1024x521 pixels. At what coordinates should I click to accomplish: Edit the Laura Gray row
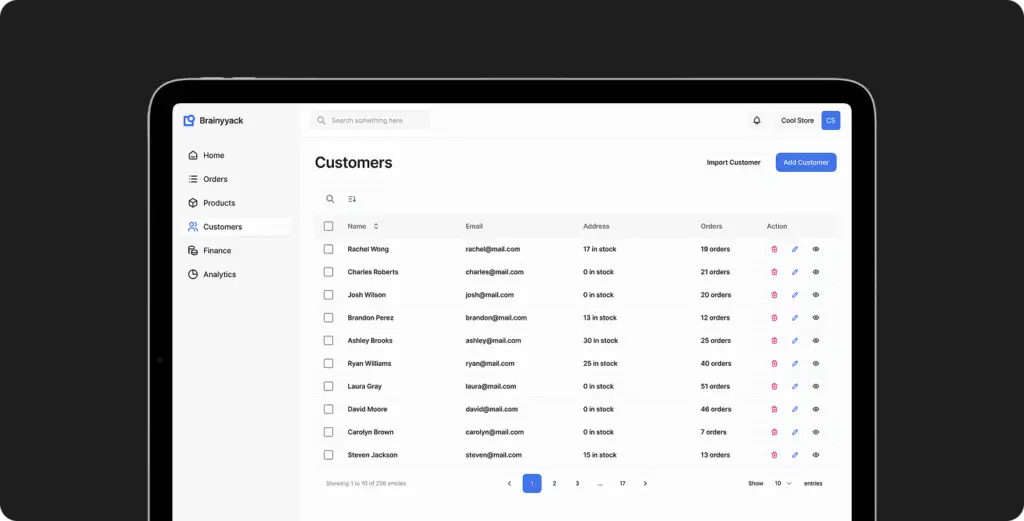pos(795,386)
